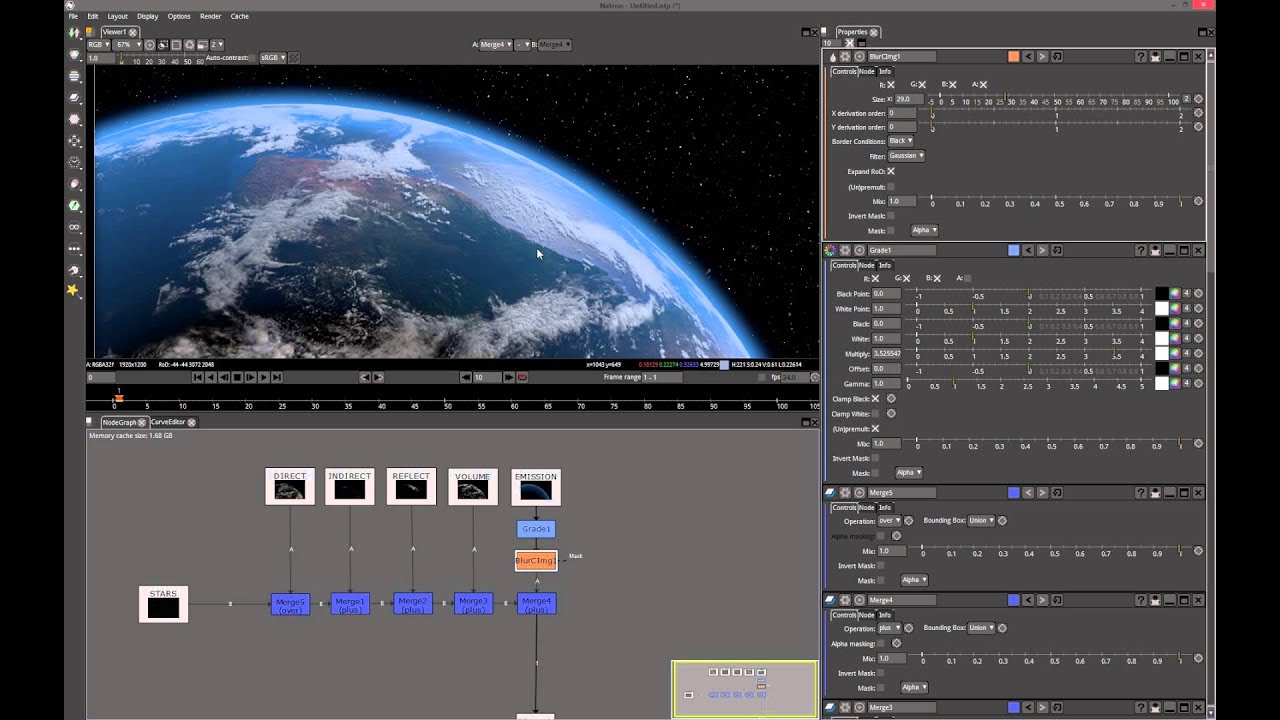
Task: Click the Size keyframe diamond button
Action: coord(1199,99)
